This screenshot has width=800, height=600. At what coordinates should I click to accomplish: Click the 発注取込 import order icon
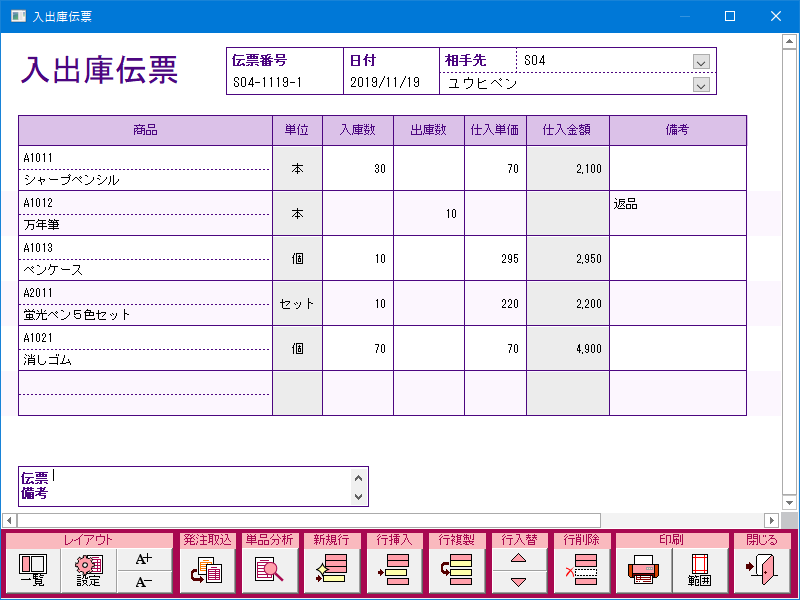point(207,570)
